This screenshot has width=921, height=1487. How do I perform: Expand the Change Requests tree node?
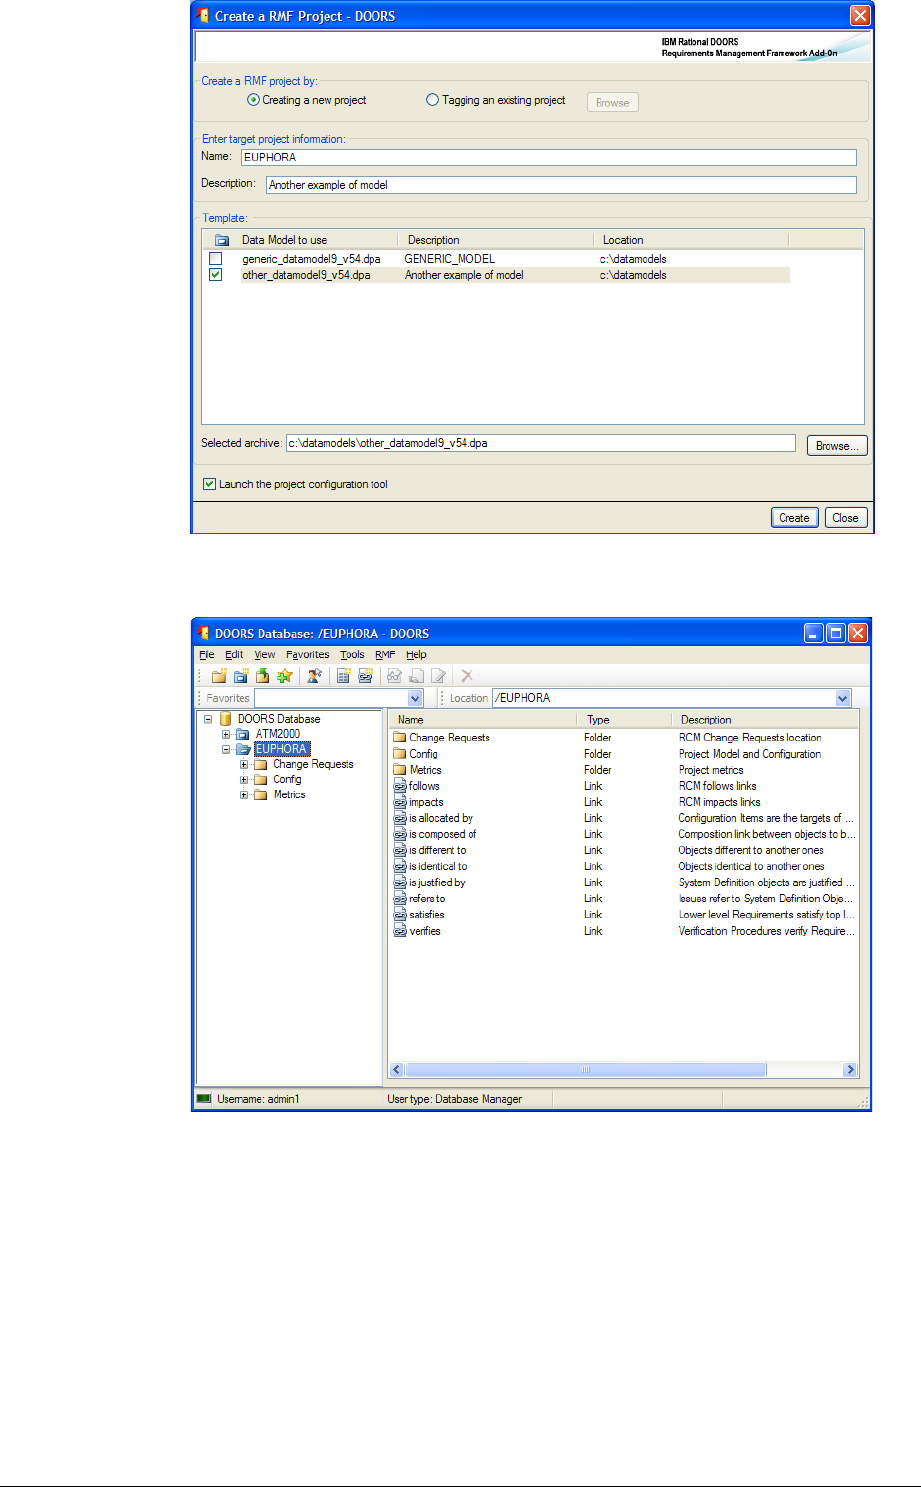[x=244, y=764]
